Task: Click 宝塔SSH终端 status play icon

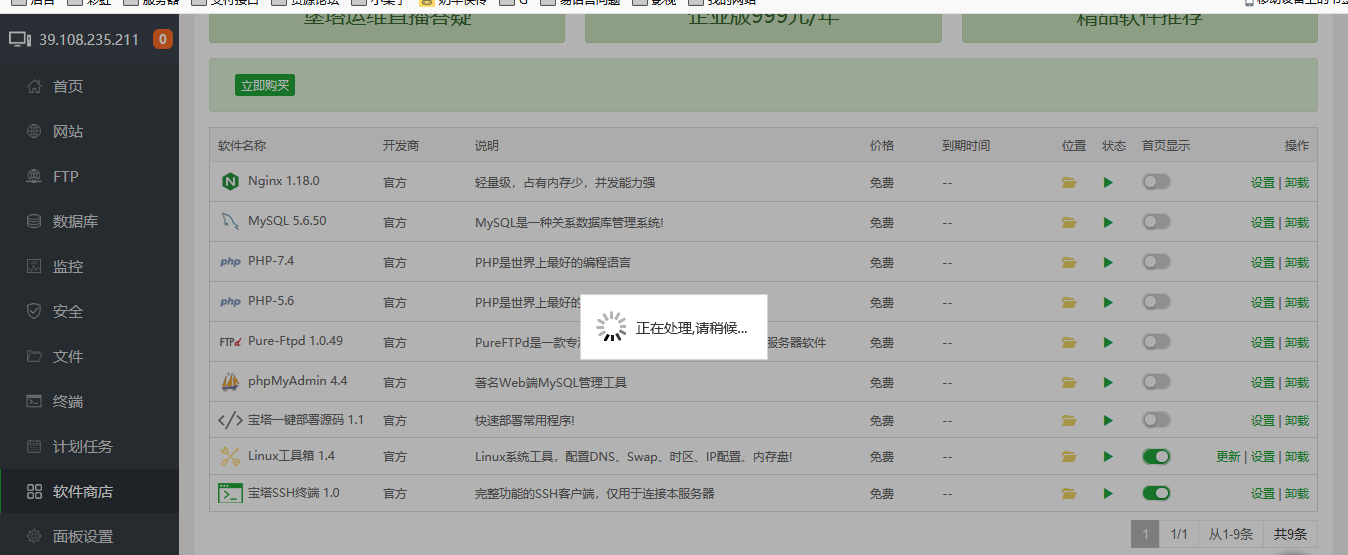Action: (x=1108, y=494)
